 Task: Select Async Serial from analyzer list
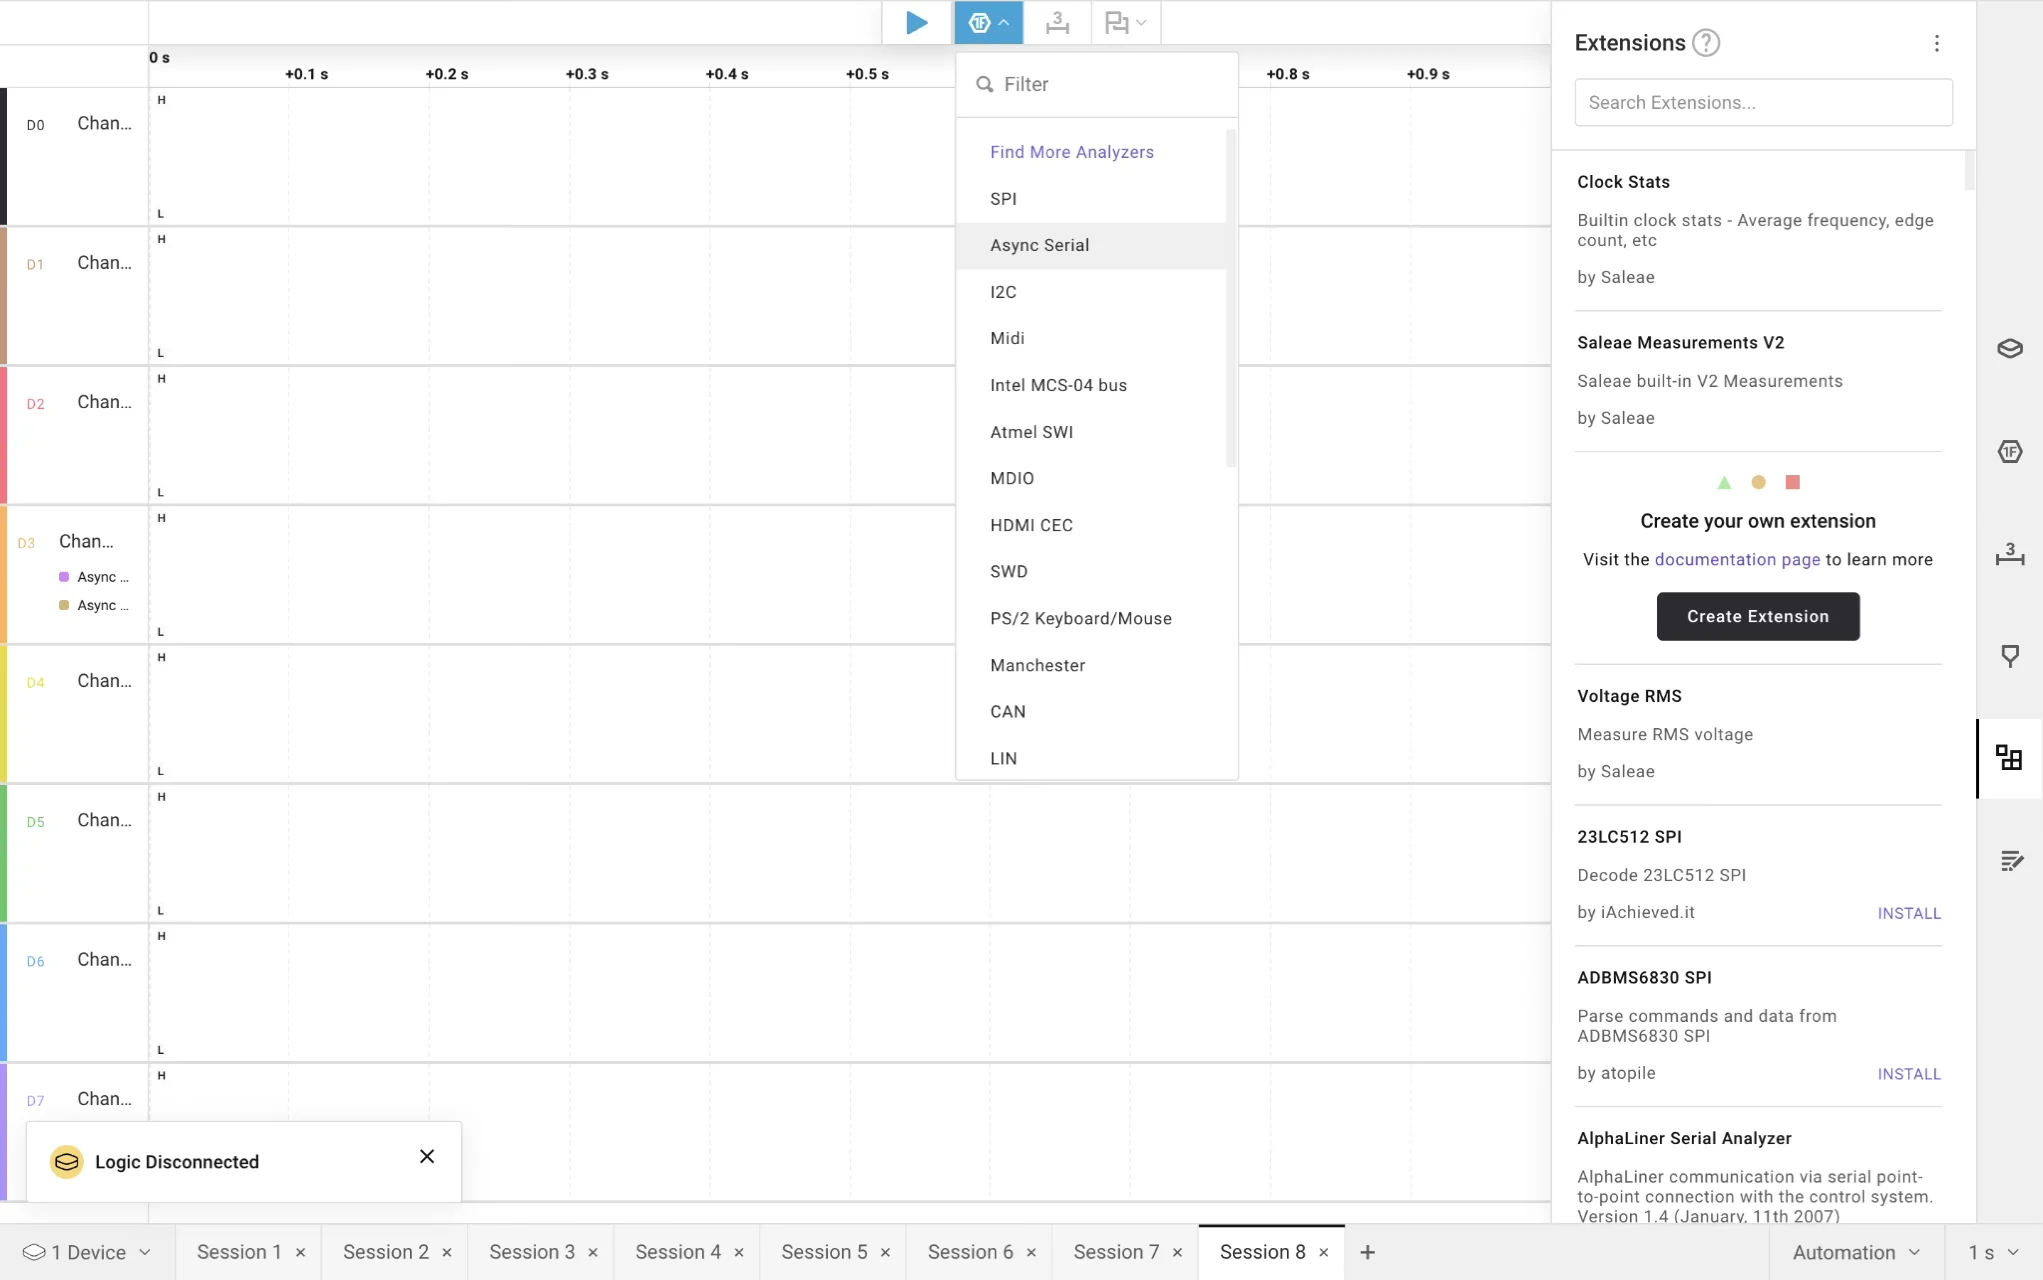coord(1039,245)
